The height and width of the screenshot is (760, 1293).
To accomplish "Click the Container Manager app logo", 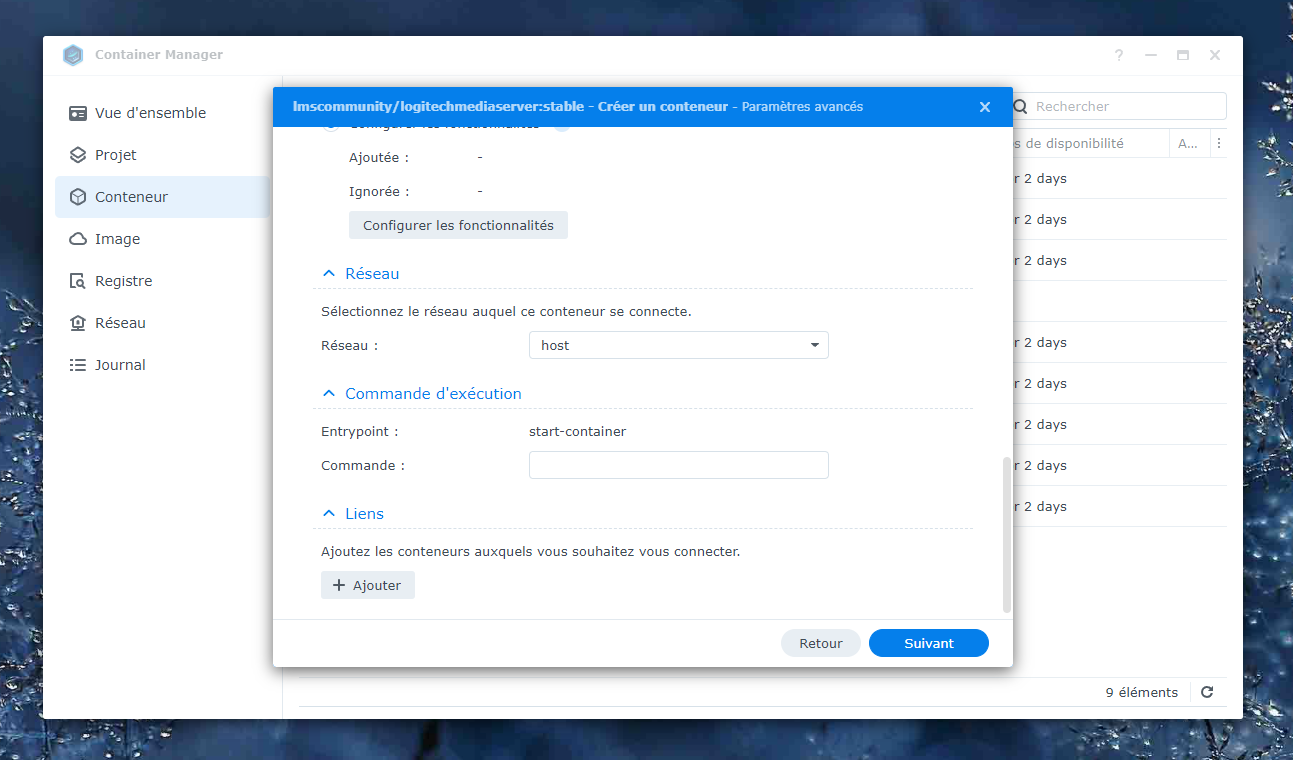I will [x=73, y=55].
